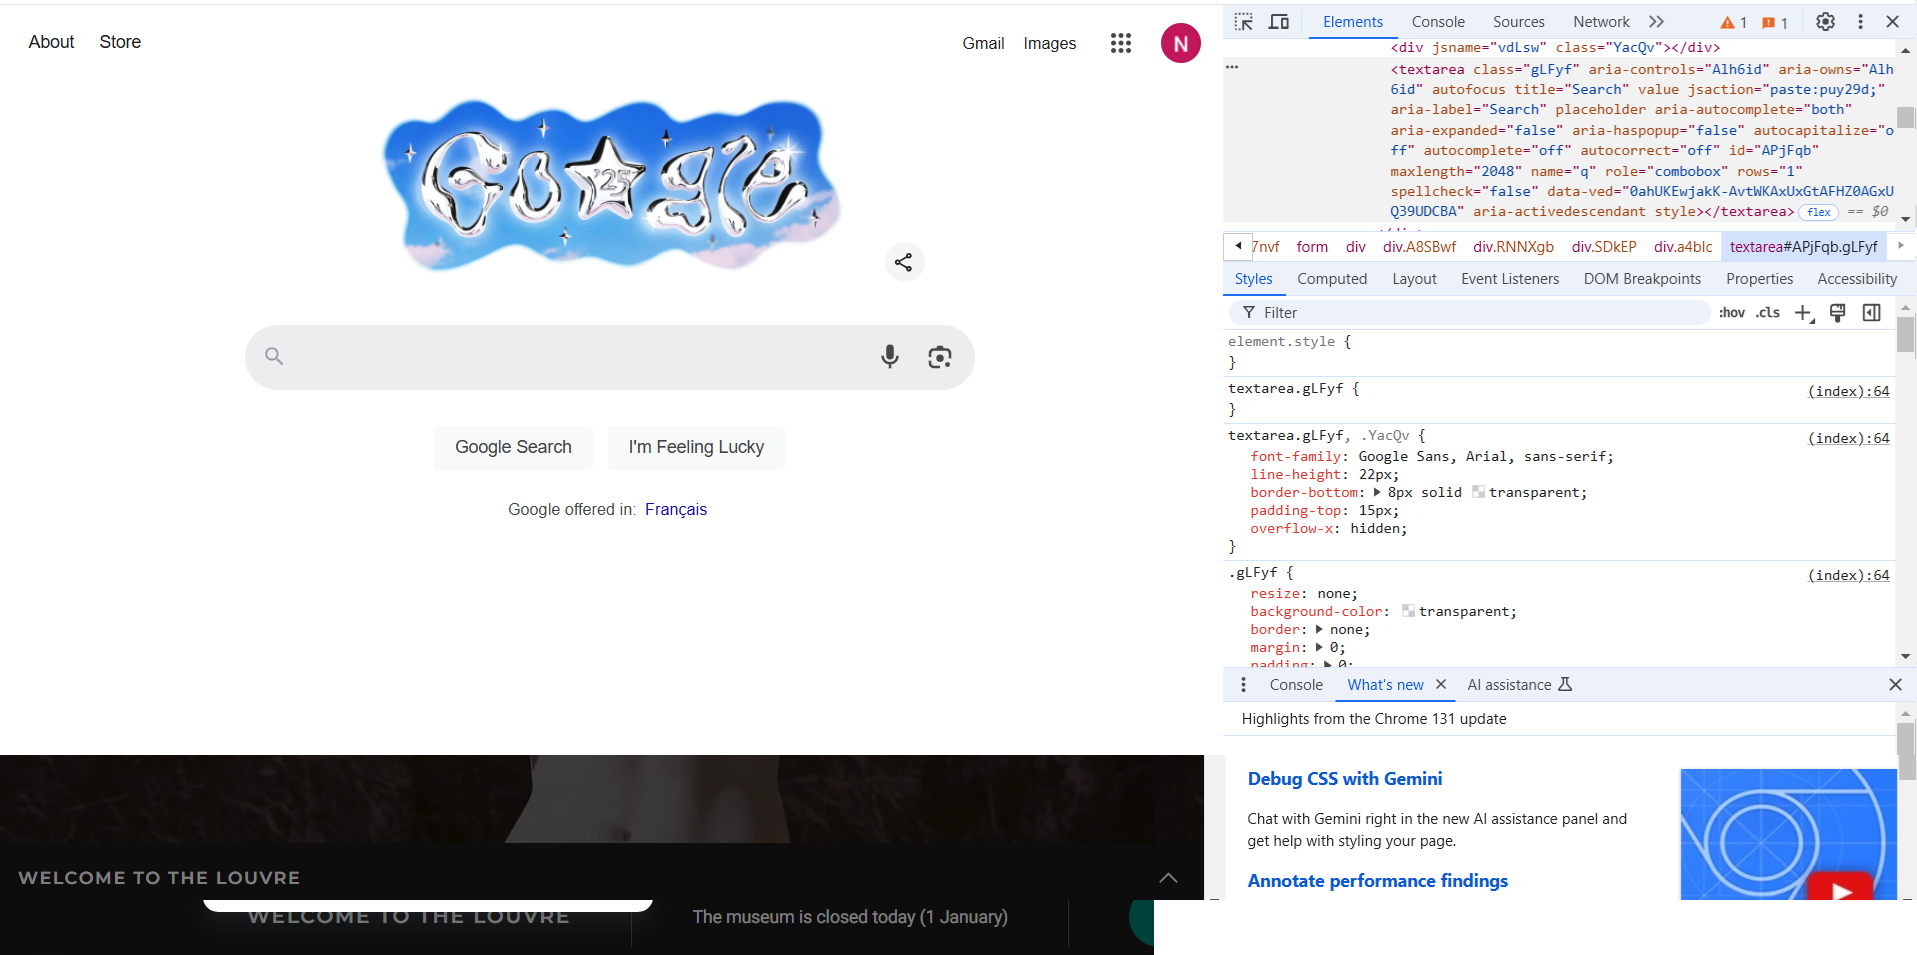Expand the border-bottom shorthand triangle
Viewport: 1917px width, 955px height.
point(1377,492)
